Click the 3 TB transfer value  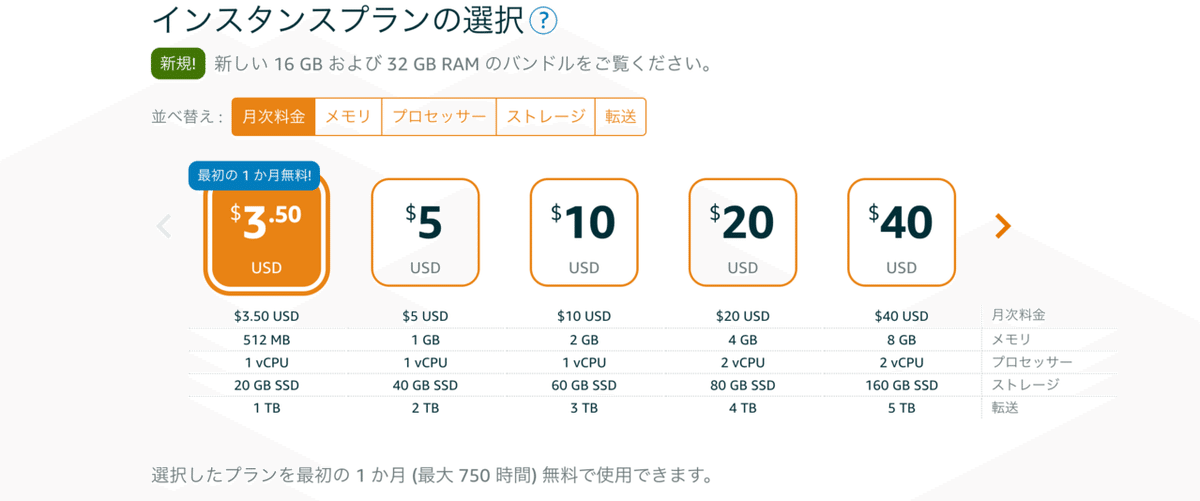(x=584, y=408)
